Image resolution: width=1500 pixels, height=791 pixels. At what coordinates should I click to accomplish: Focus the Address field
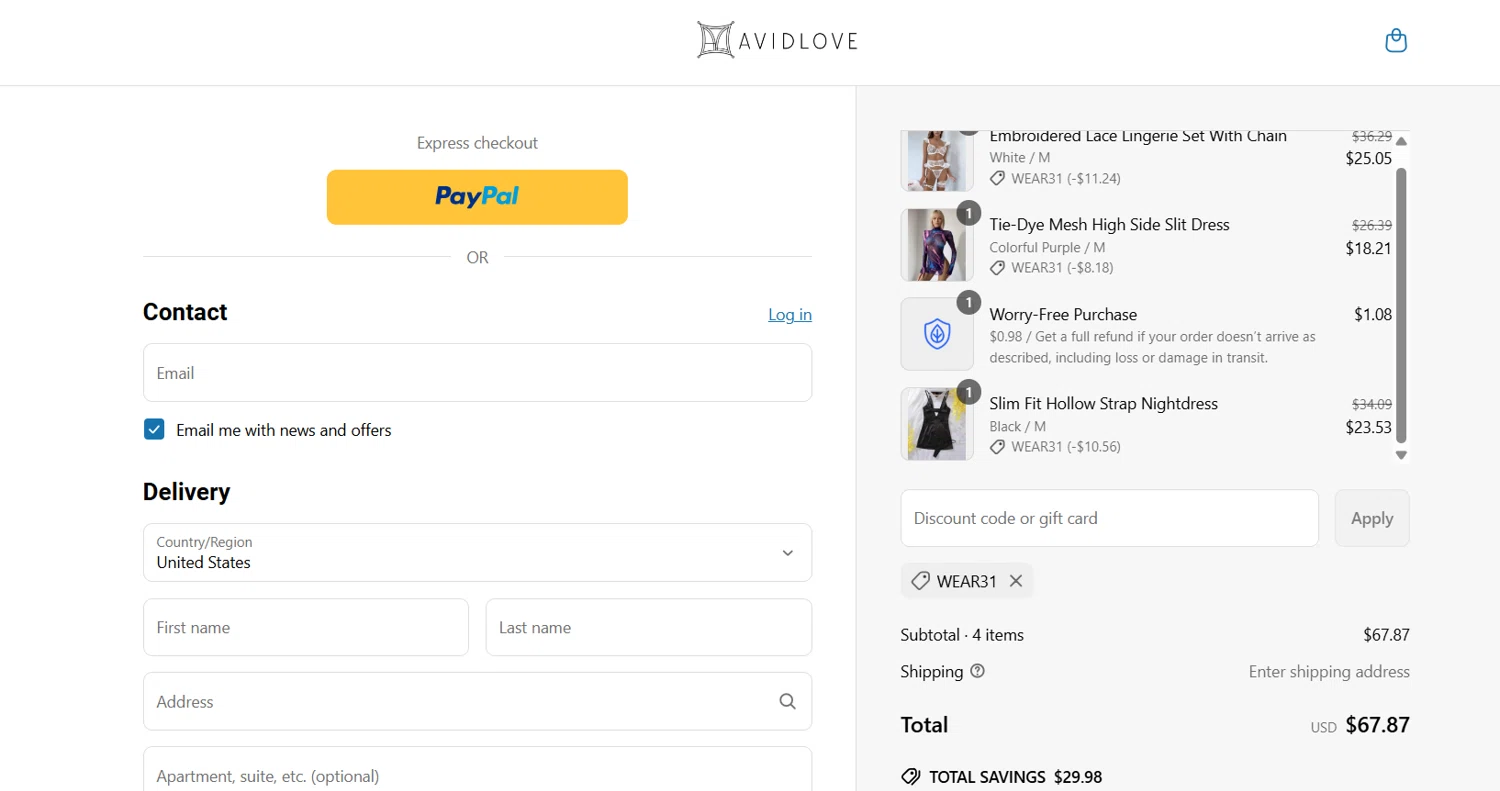[477, 701]
